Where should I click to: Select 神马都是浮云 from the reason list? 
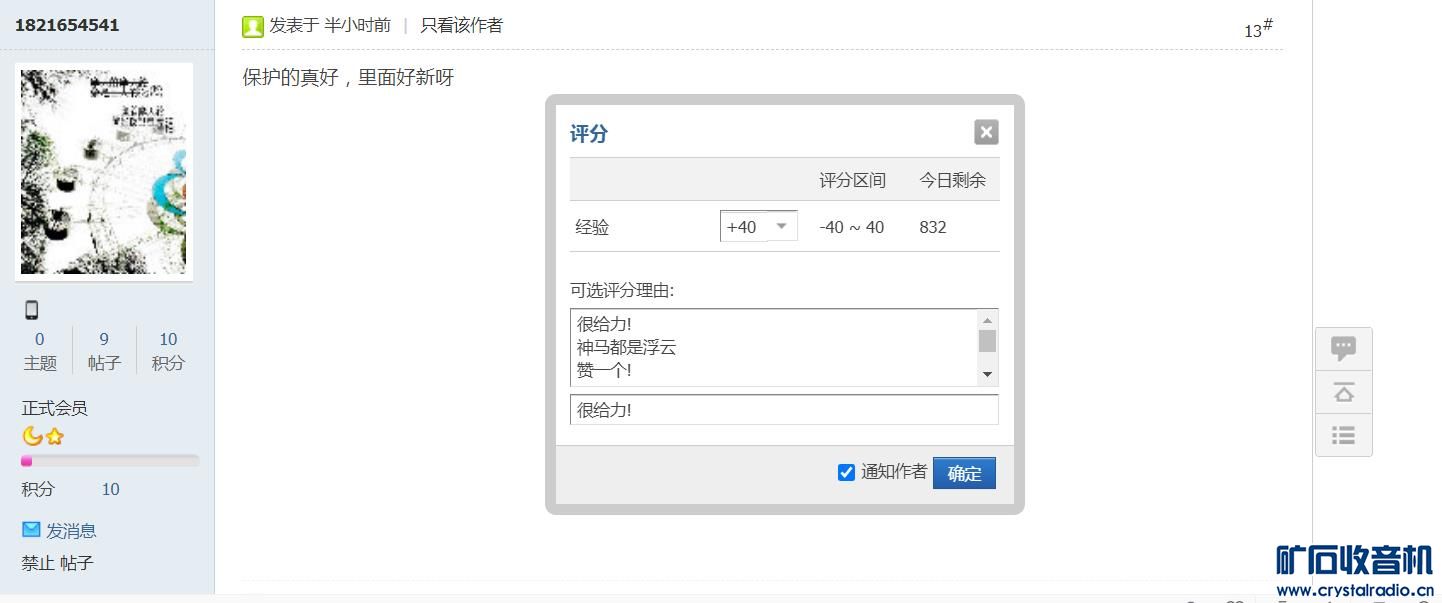627,347
